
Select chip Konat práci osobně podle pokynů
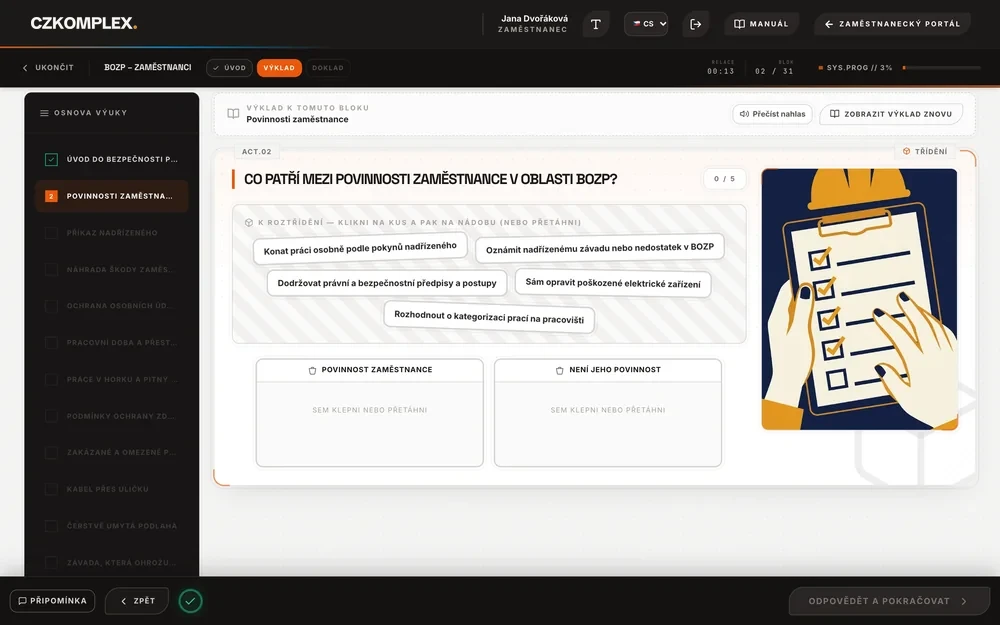click(360, 248)
